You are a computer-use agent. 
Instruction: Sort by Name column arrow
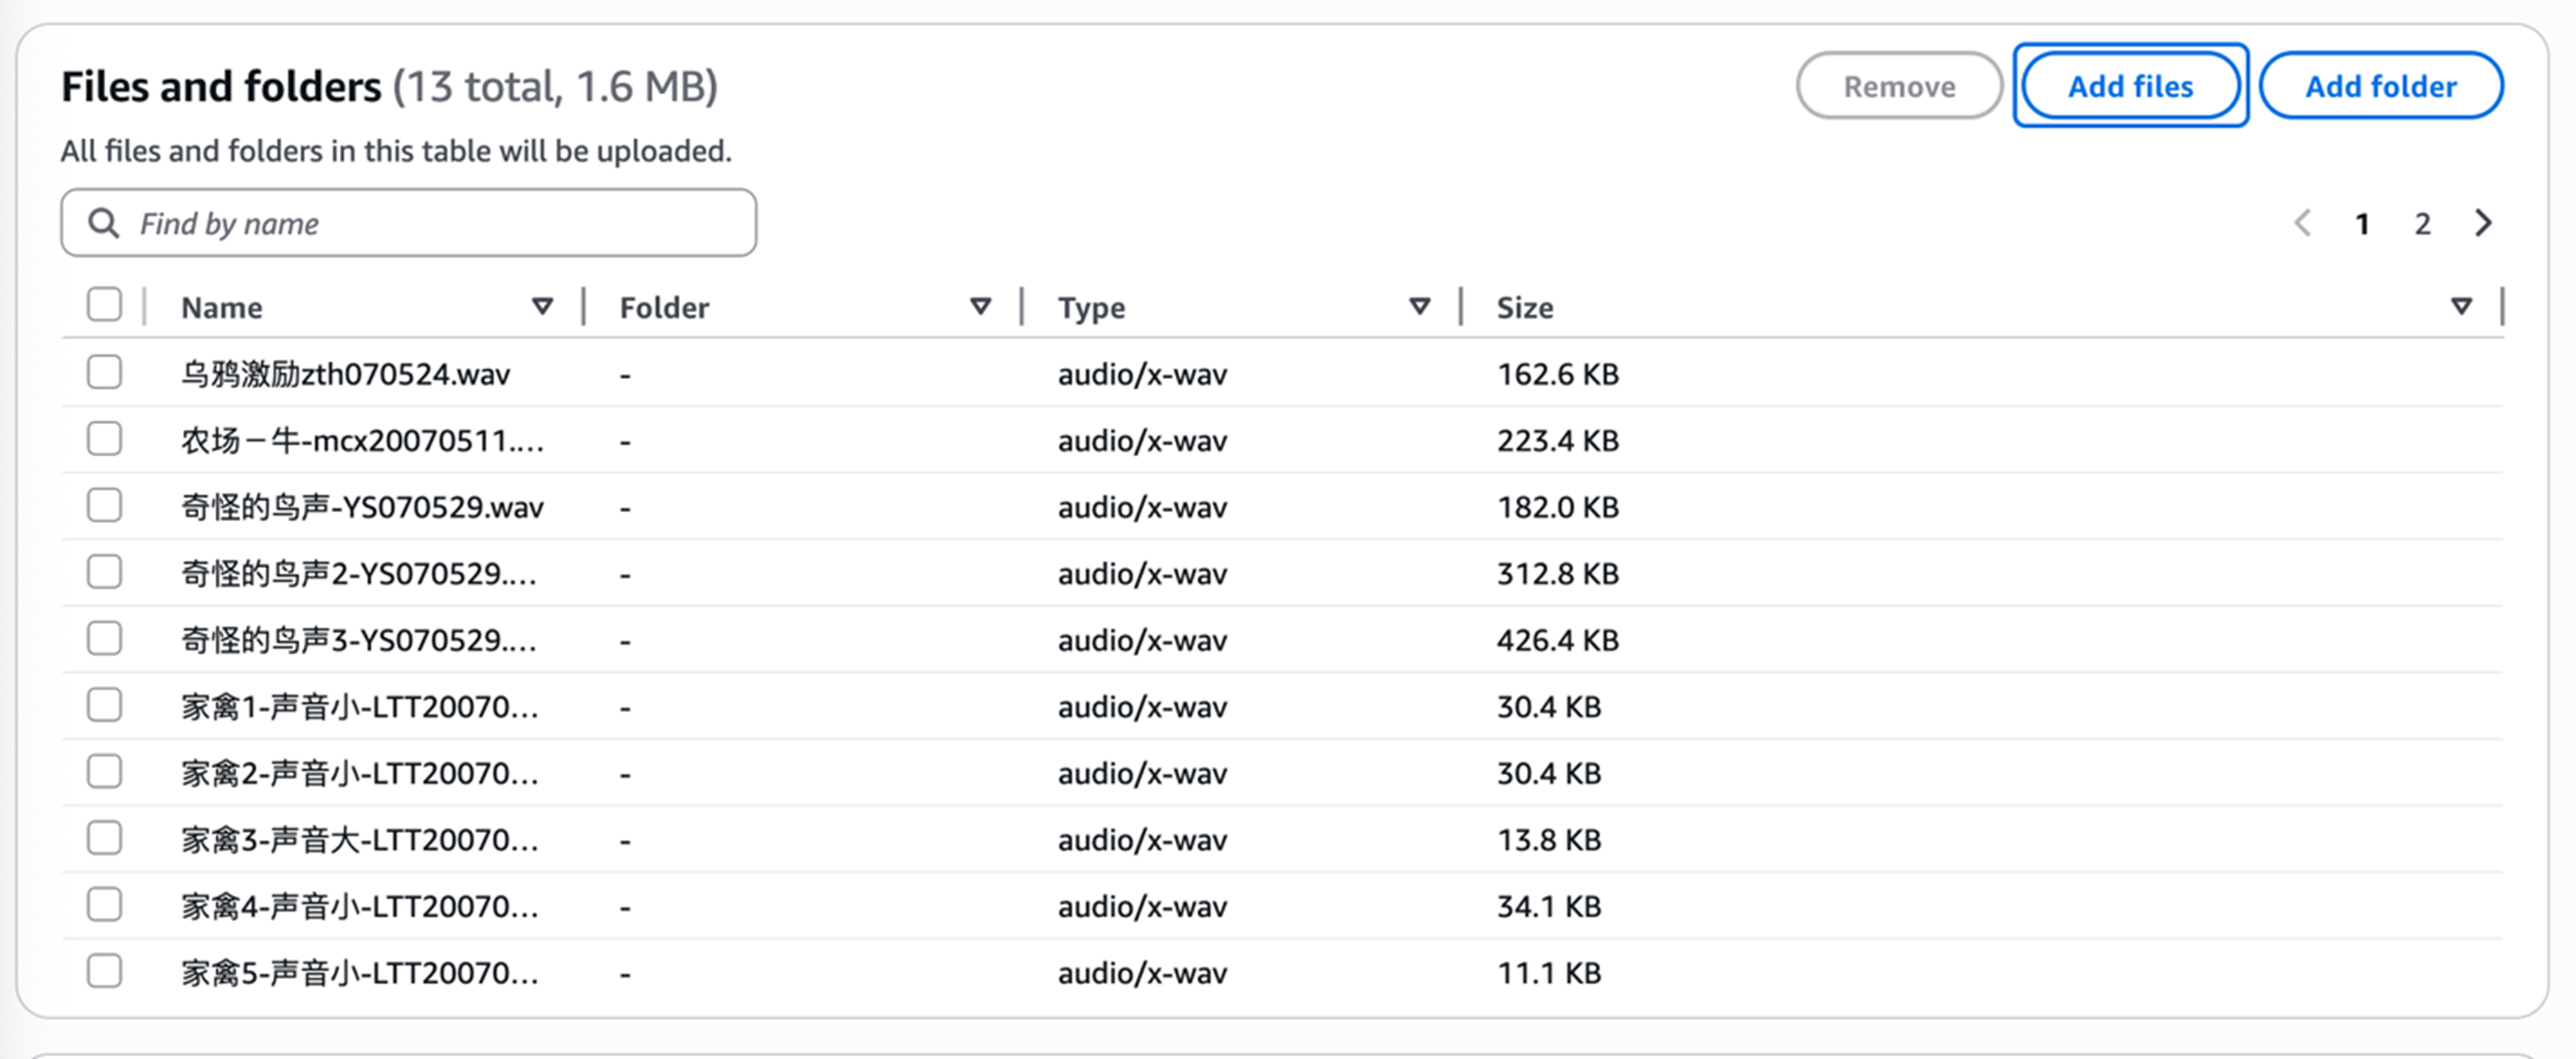542,306
